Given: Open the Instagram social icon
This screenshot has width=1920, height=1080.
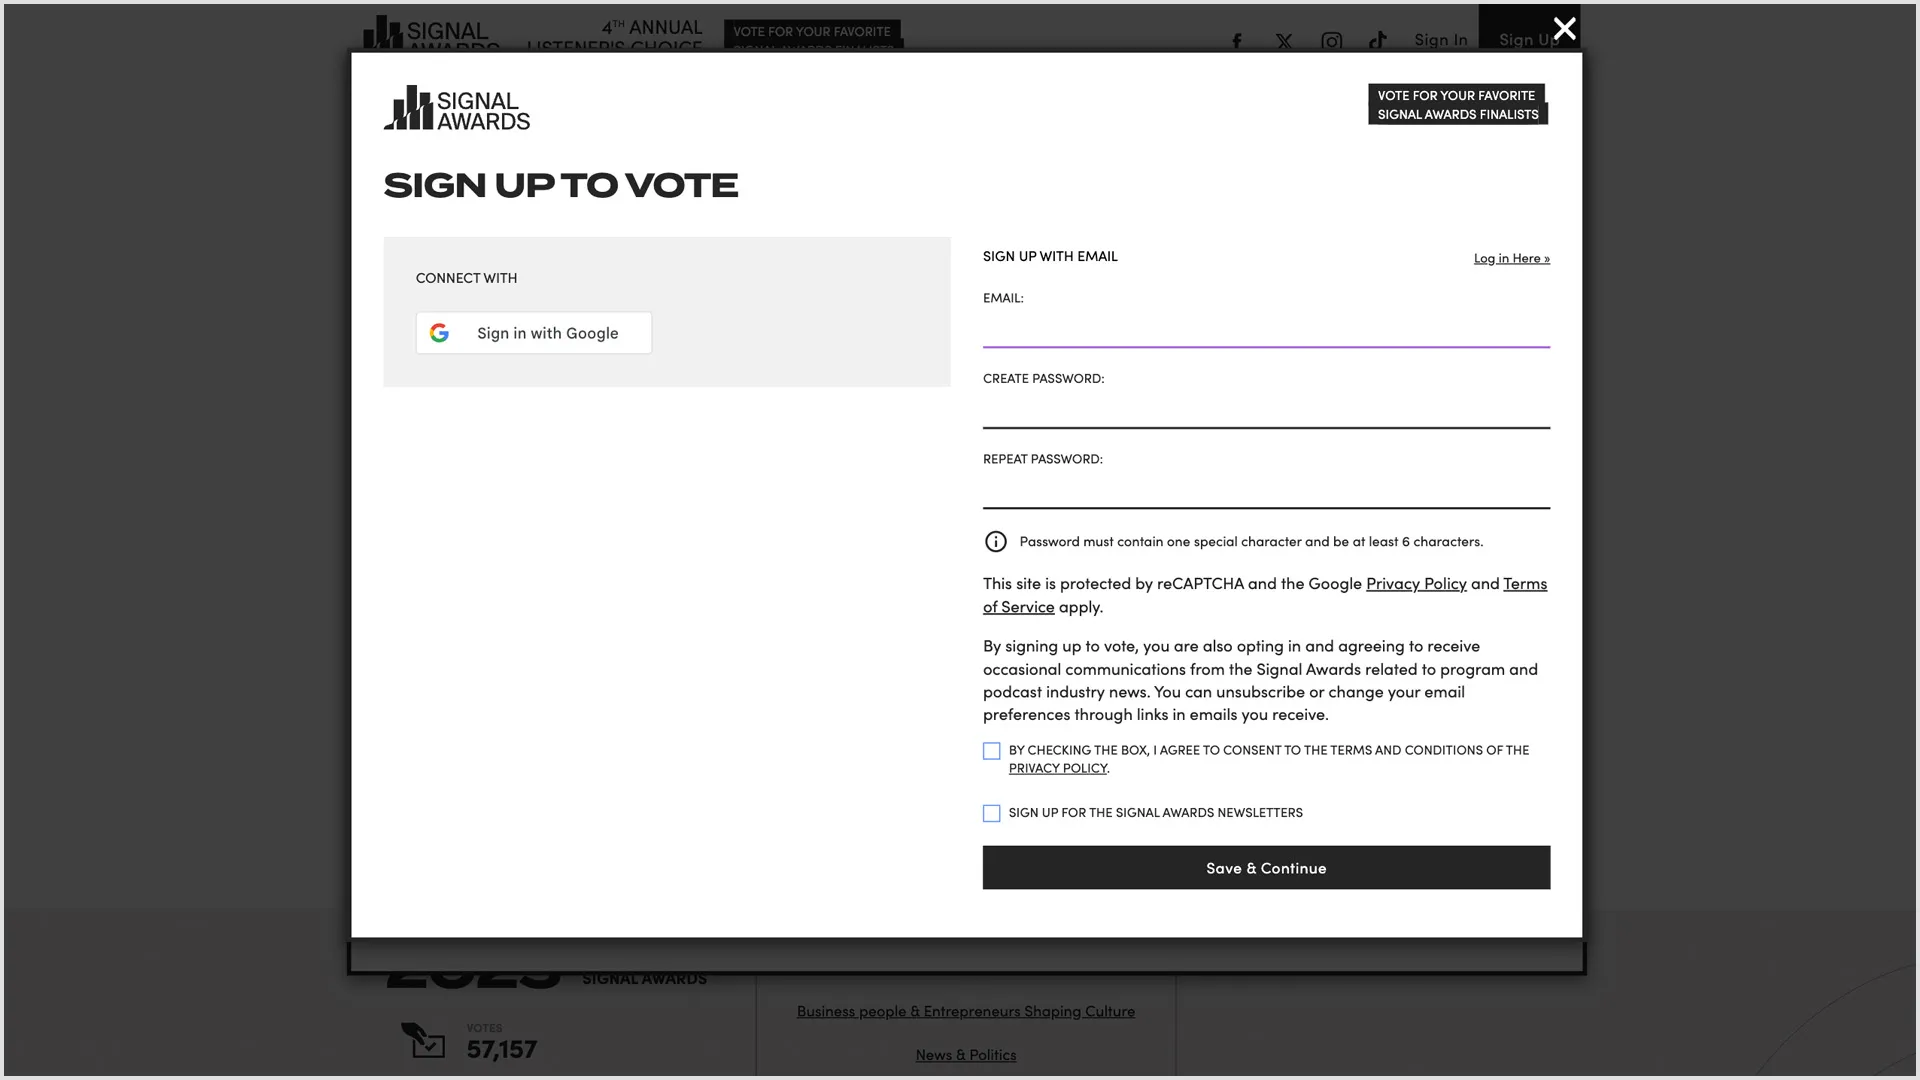Looking at the screenshot, I should pos(1331,41).
